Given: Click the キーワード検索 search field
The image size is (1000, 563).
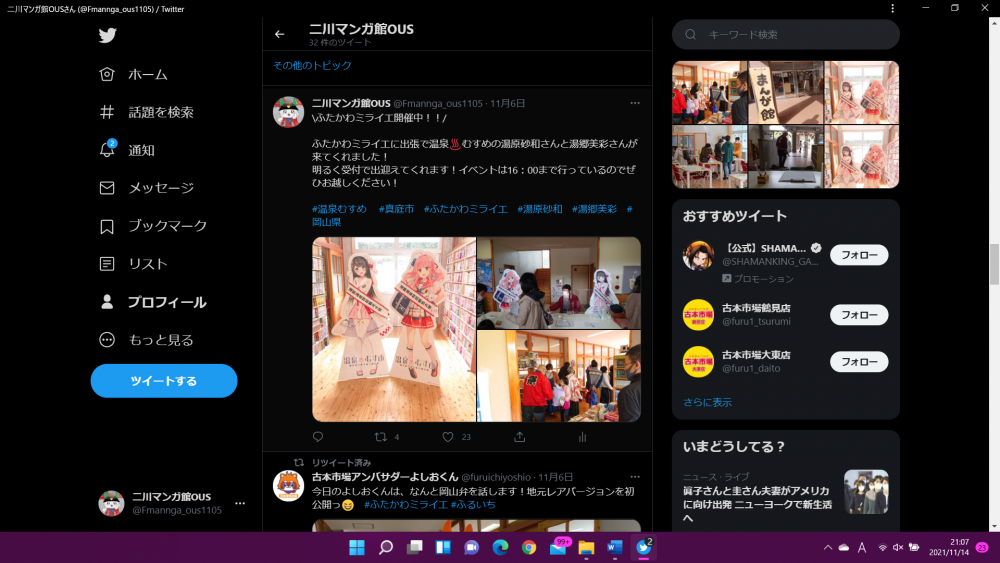Looking at the screenshot, I should tap(786, 34).
